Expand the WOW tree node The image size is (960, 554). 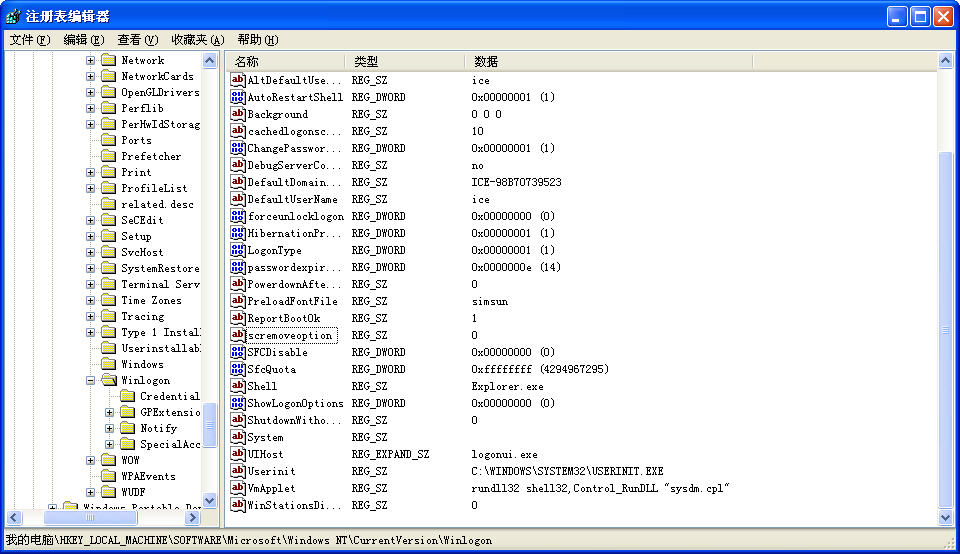click(x=91, y=460)
